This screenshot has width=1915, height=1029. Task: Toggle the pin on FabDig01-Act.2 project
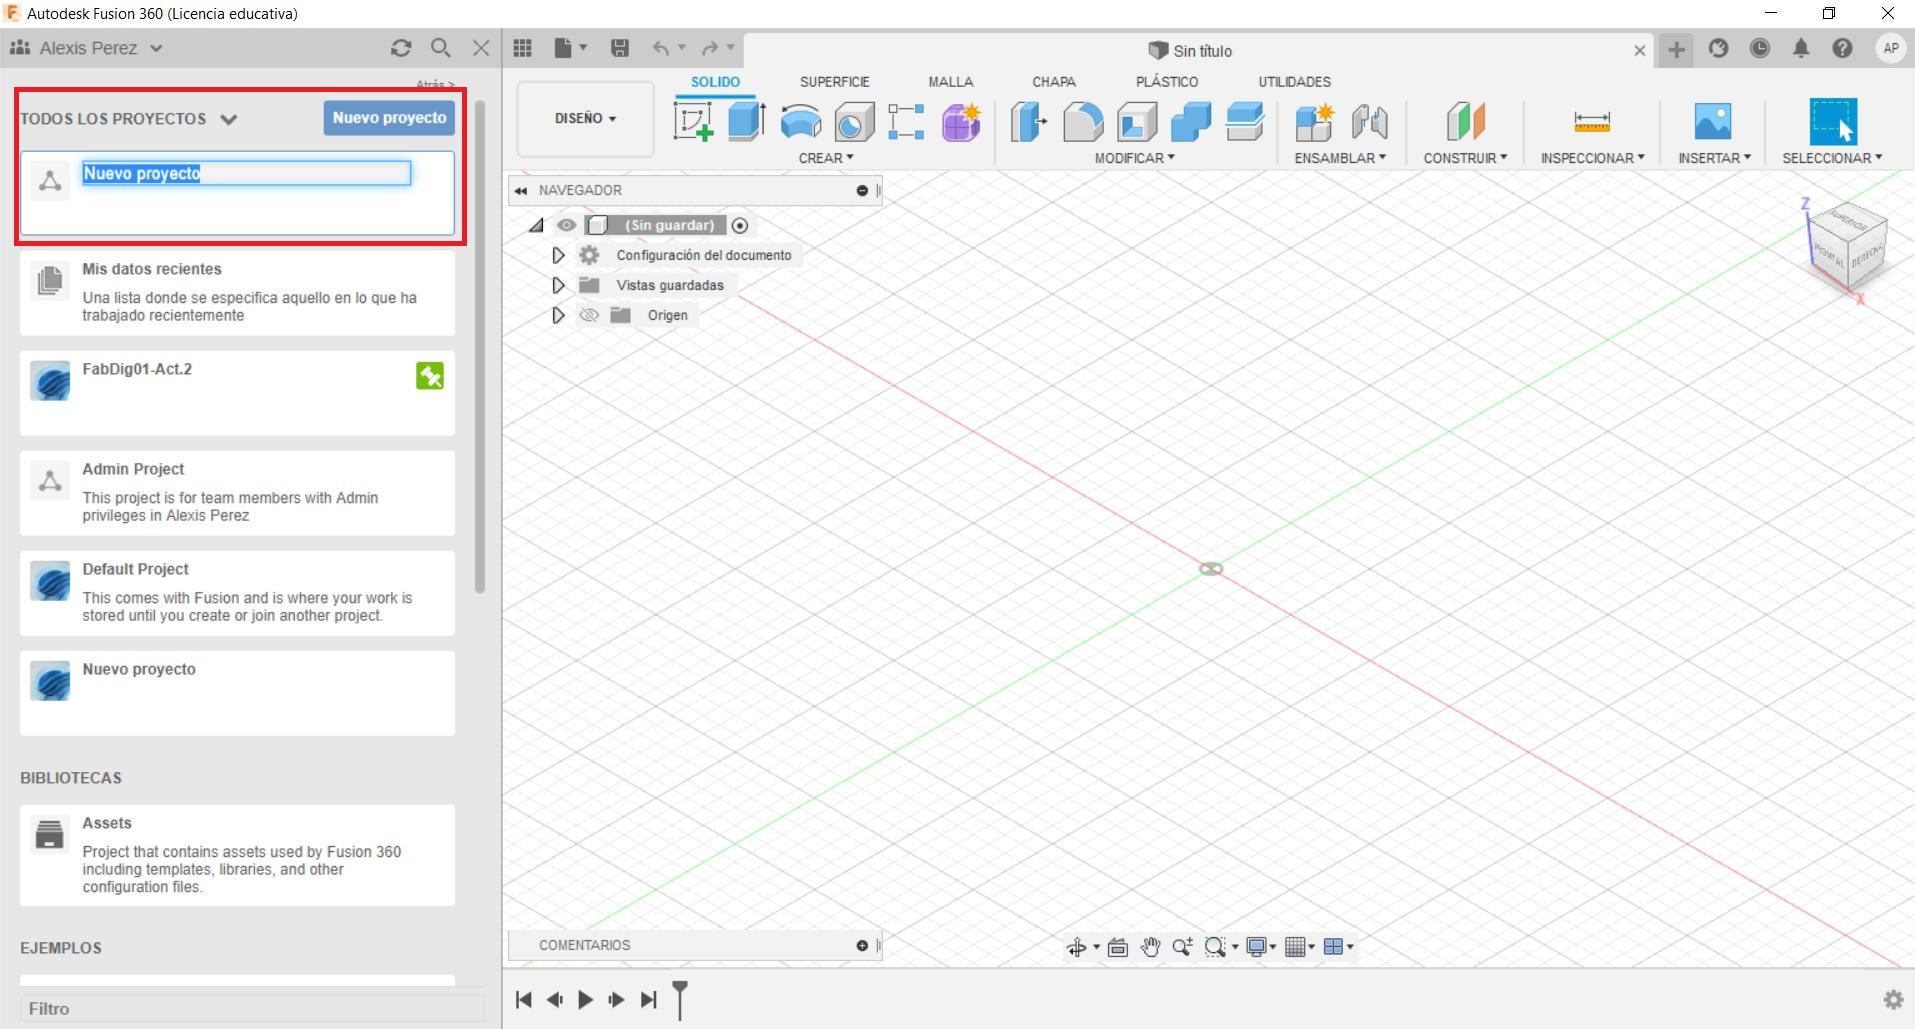430,376
